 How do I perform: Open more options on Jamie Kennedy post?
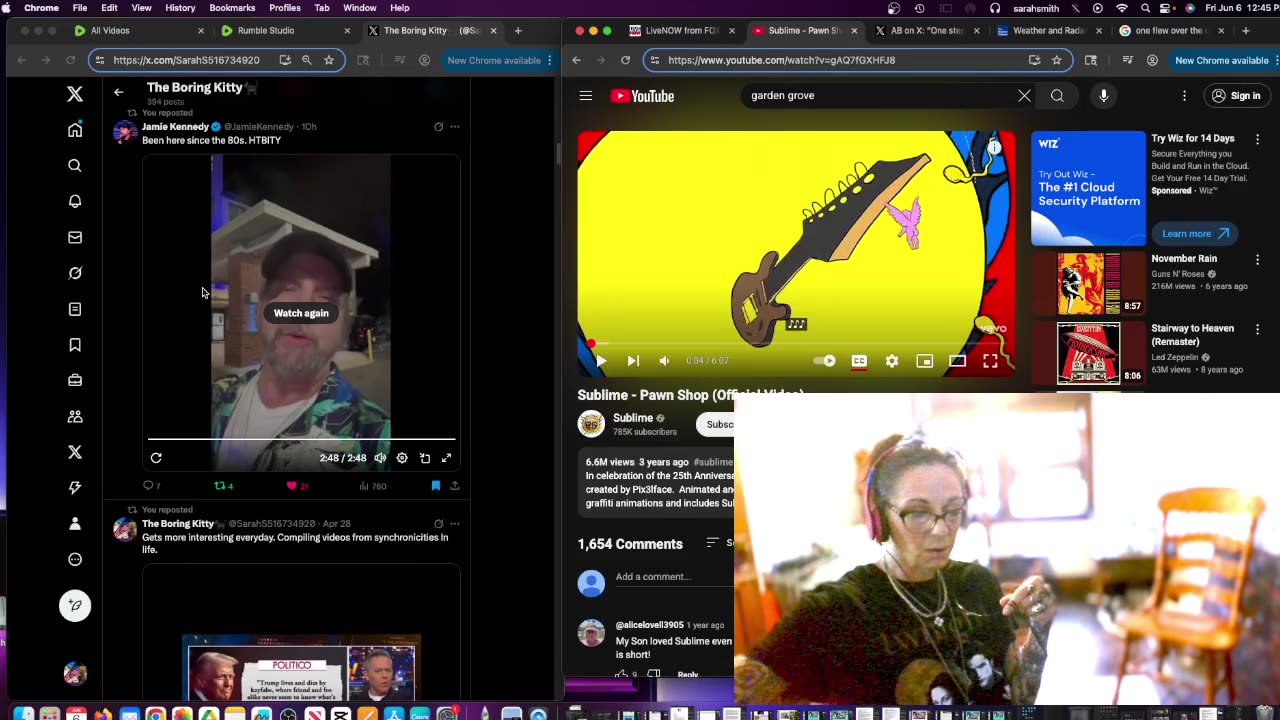455,127
